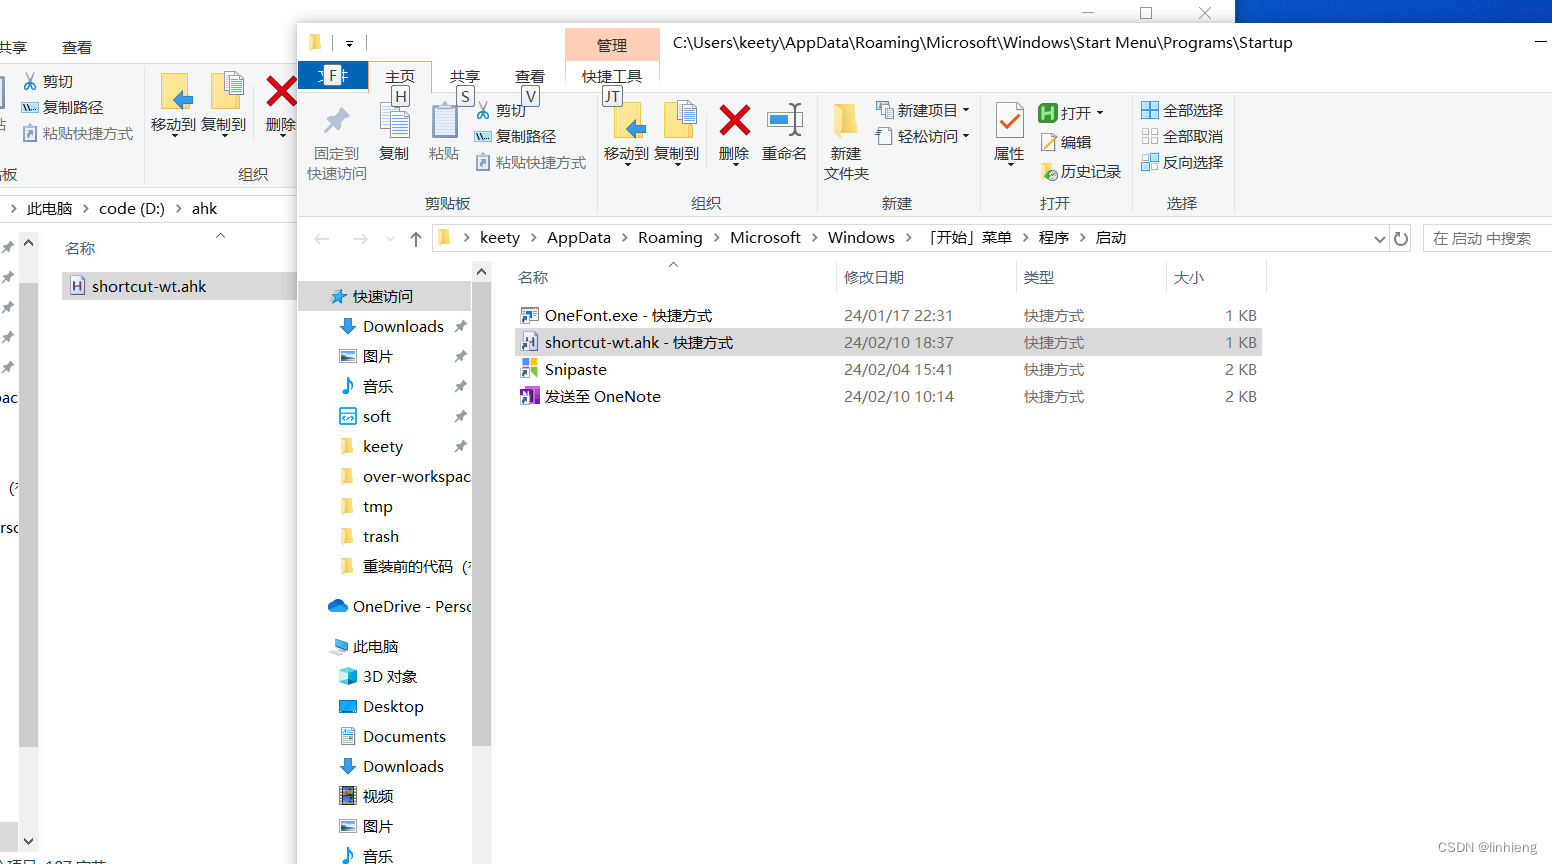
Task: Click the refresh button beside the address bar
Action: (x=1401, y=238)
